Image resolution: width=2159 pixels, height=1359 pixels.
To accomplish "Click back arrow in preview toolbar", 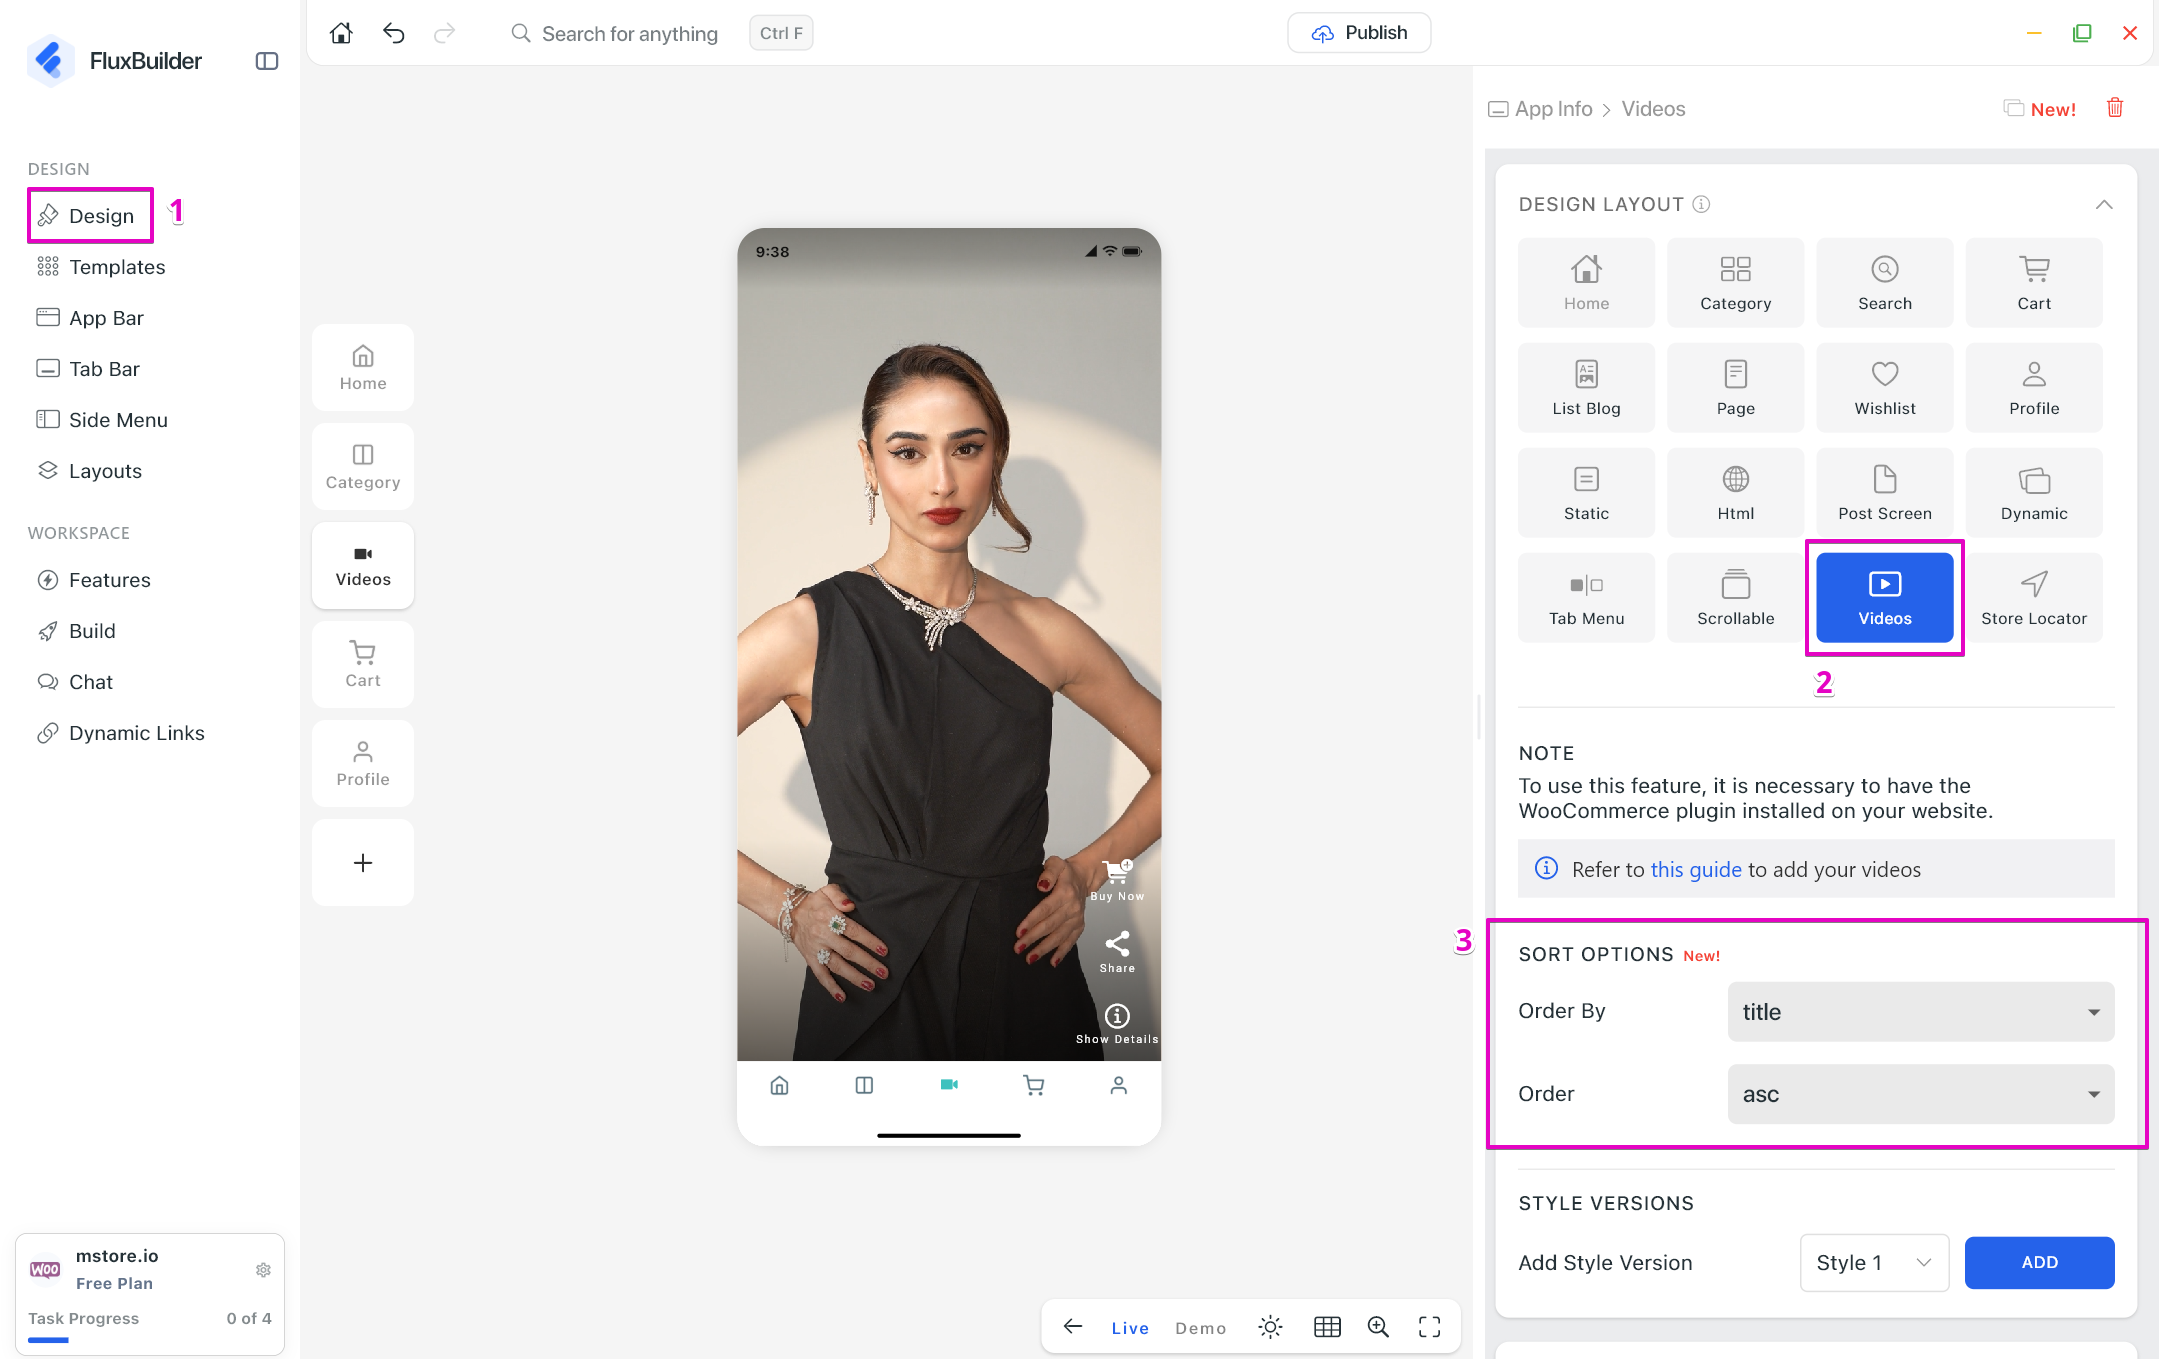I will (1073, 1326).
